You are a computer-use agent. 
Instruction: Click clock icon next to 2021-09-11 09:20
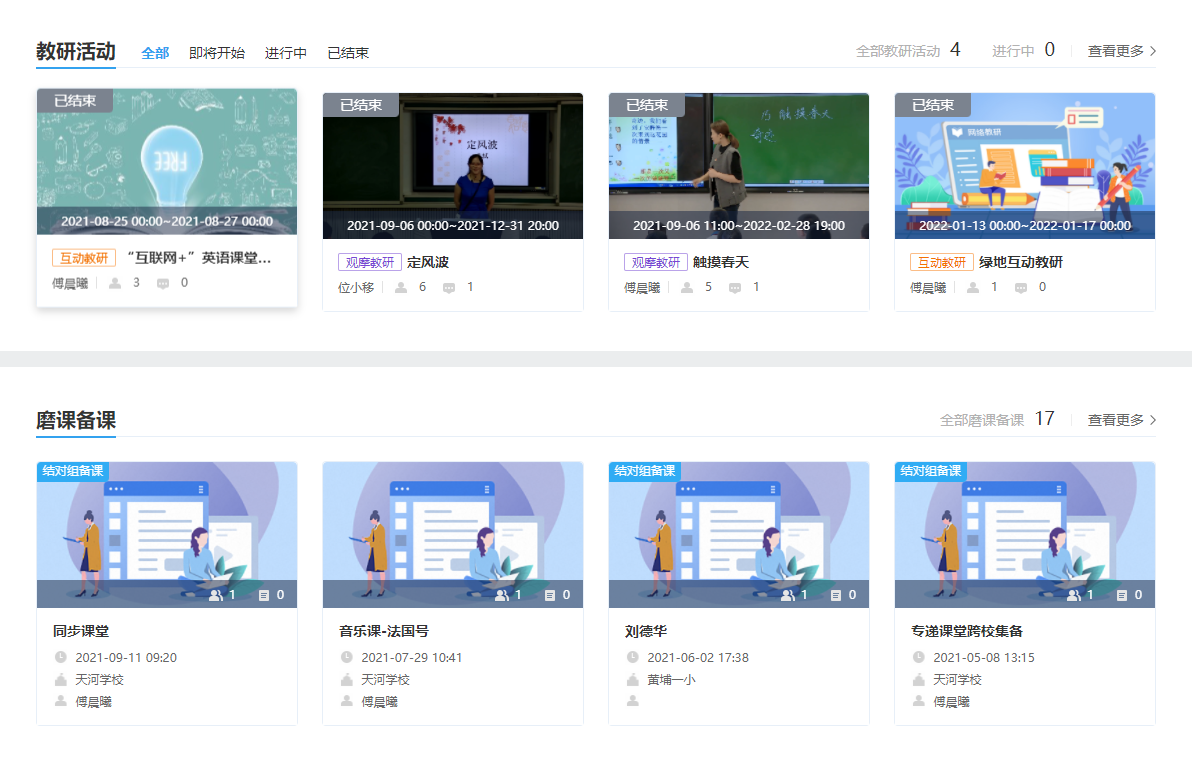[x=61, y=657]
